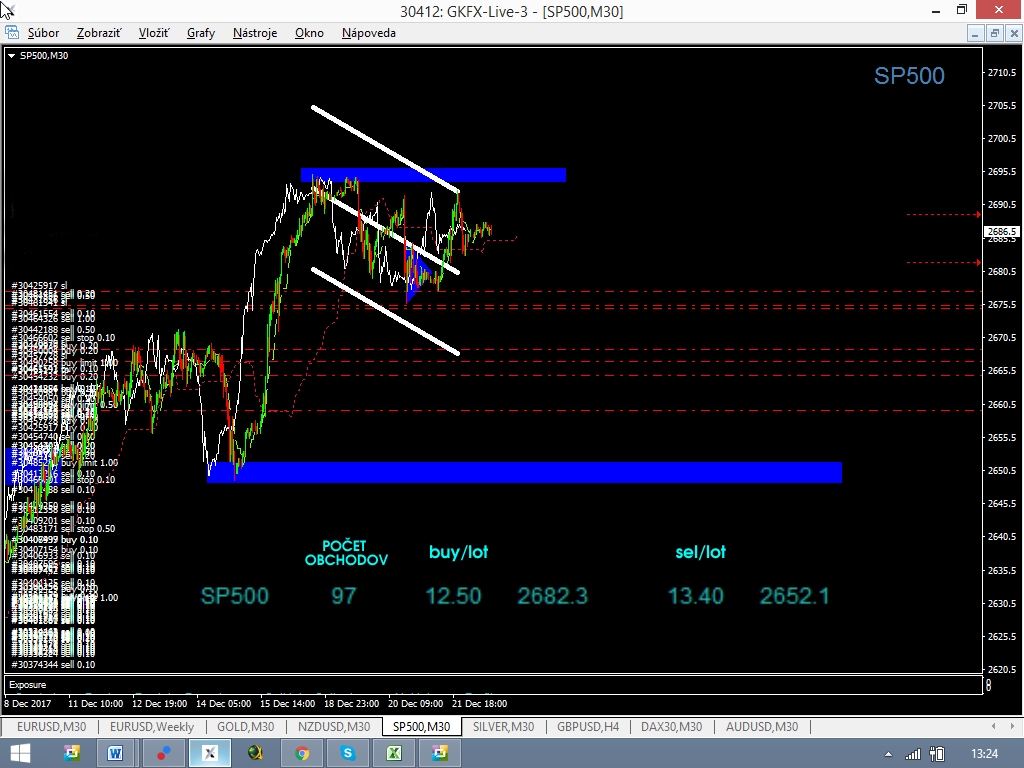Switch to the SILVER,M30 chart tab
The width and height of the screenshot is (1024, 768).
coord(503,726)
